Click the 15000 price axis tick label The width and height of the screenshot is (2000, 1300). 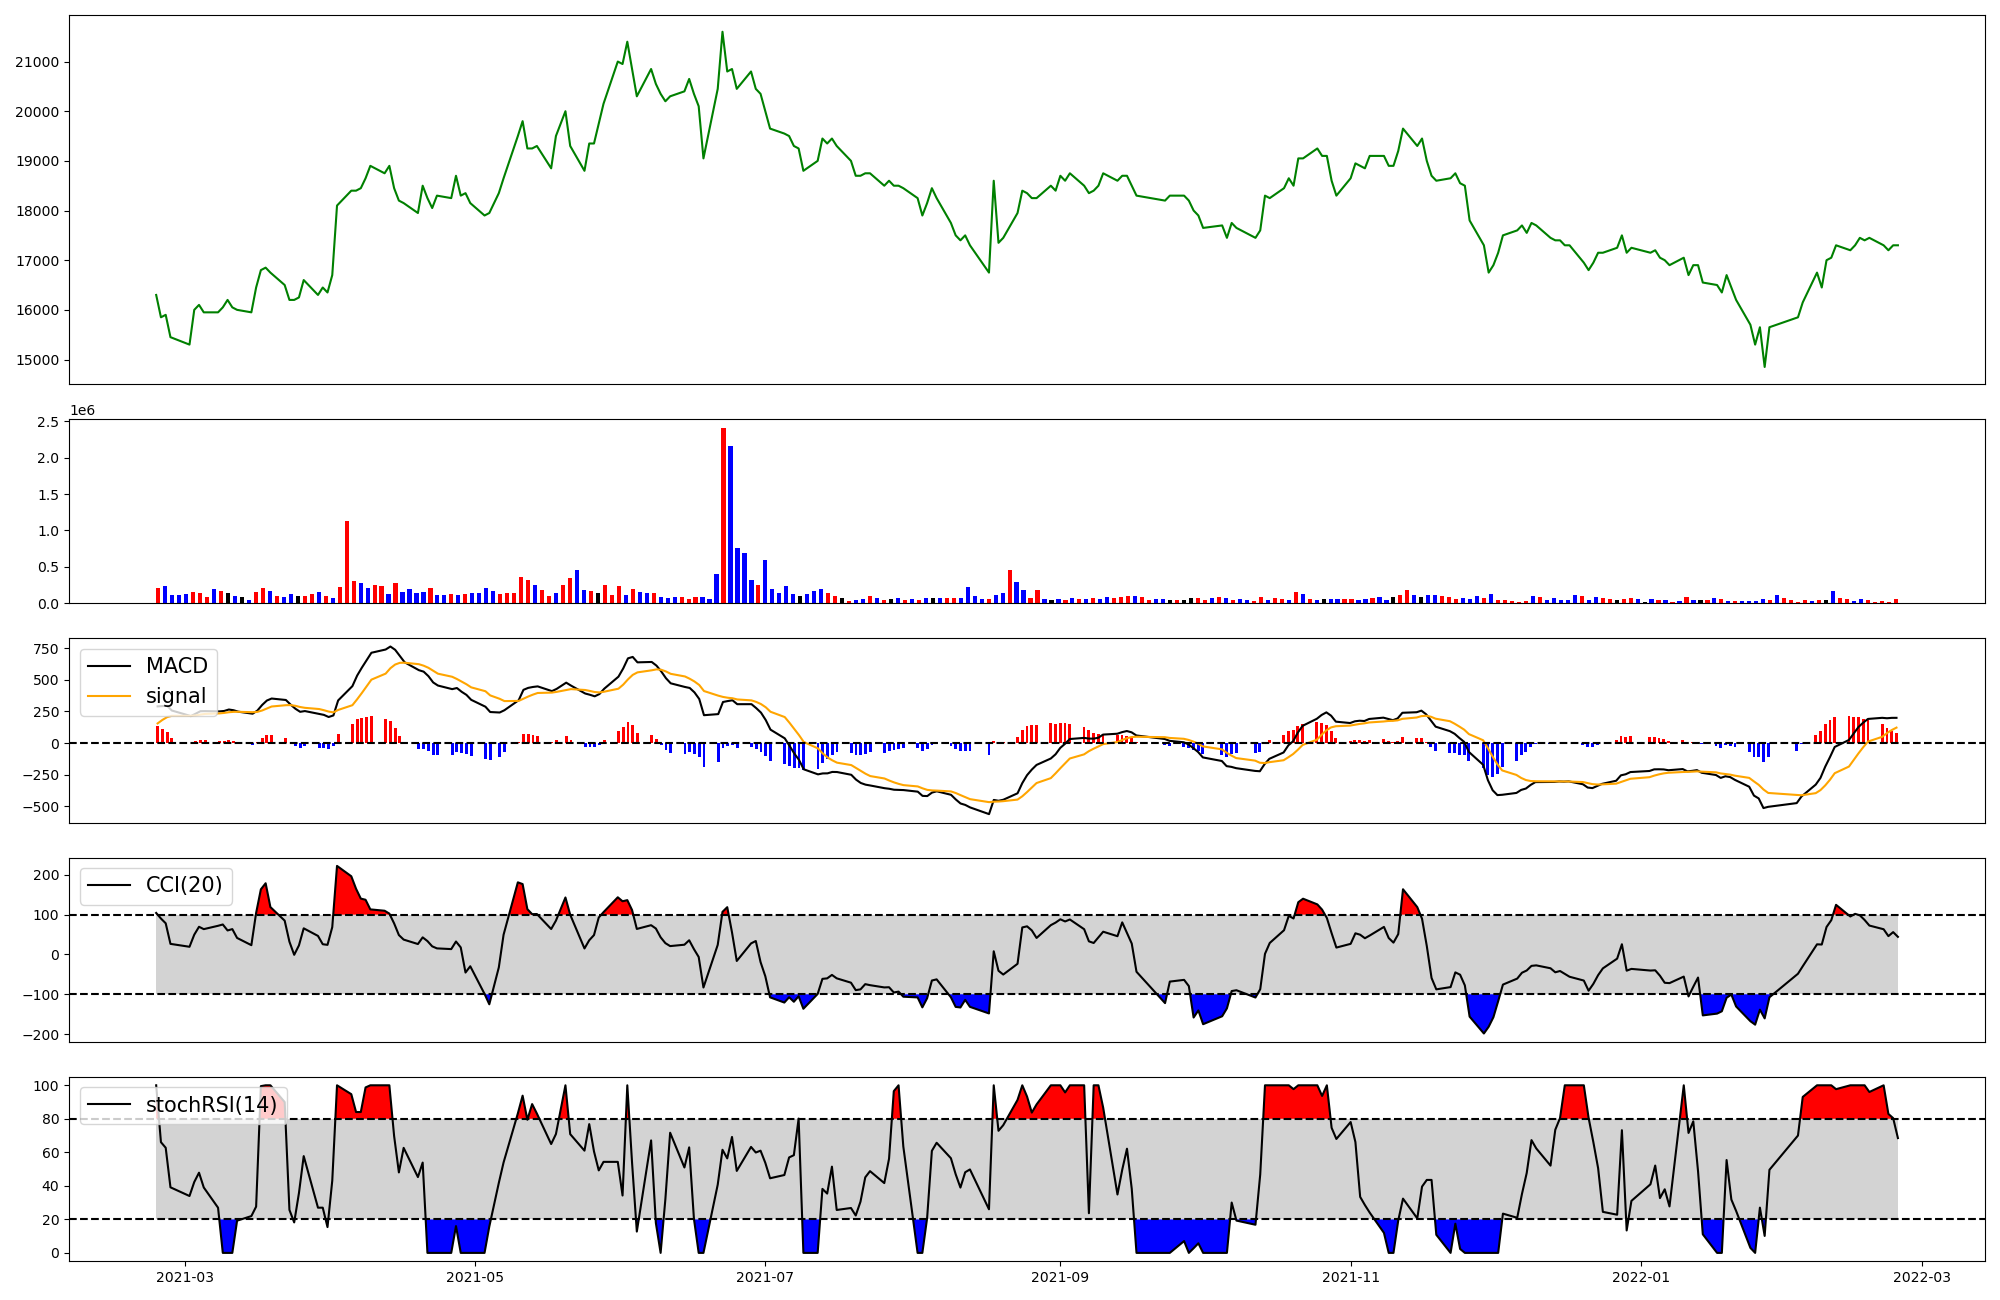click(x=37, y=360)
